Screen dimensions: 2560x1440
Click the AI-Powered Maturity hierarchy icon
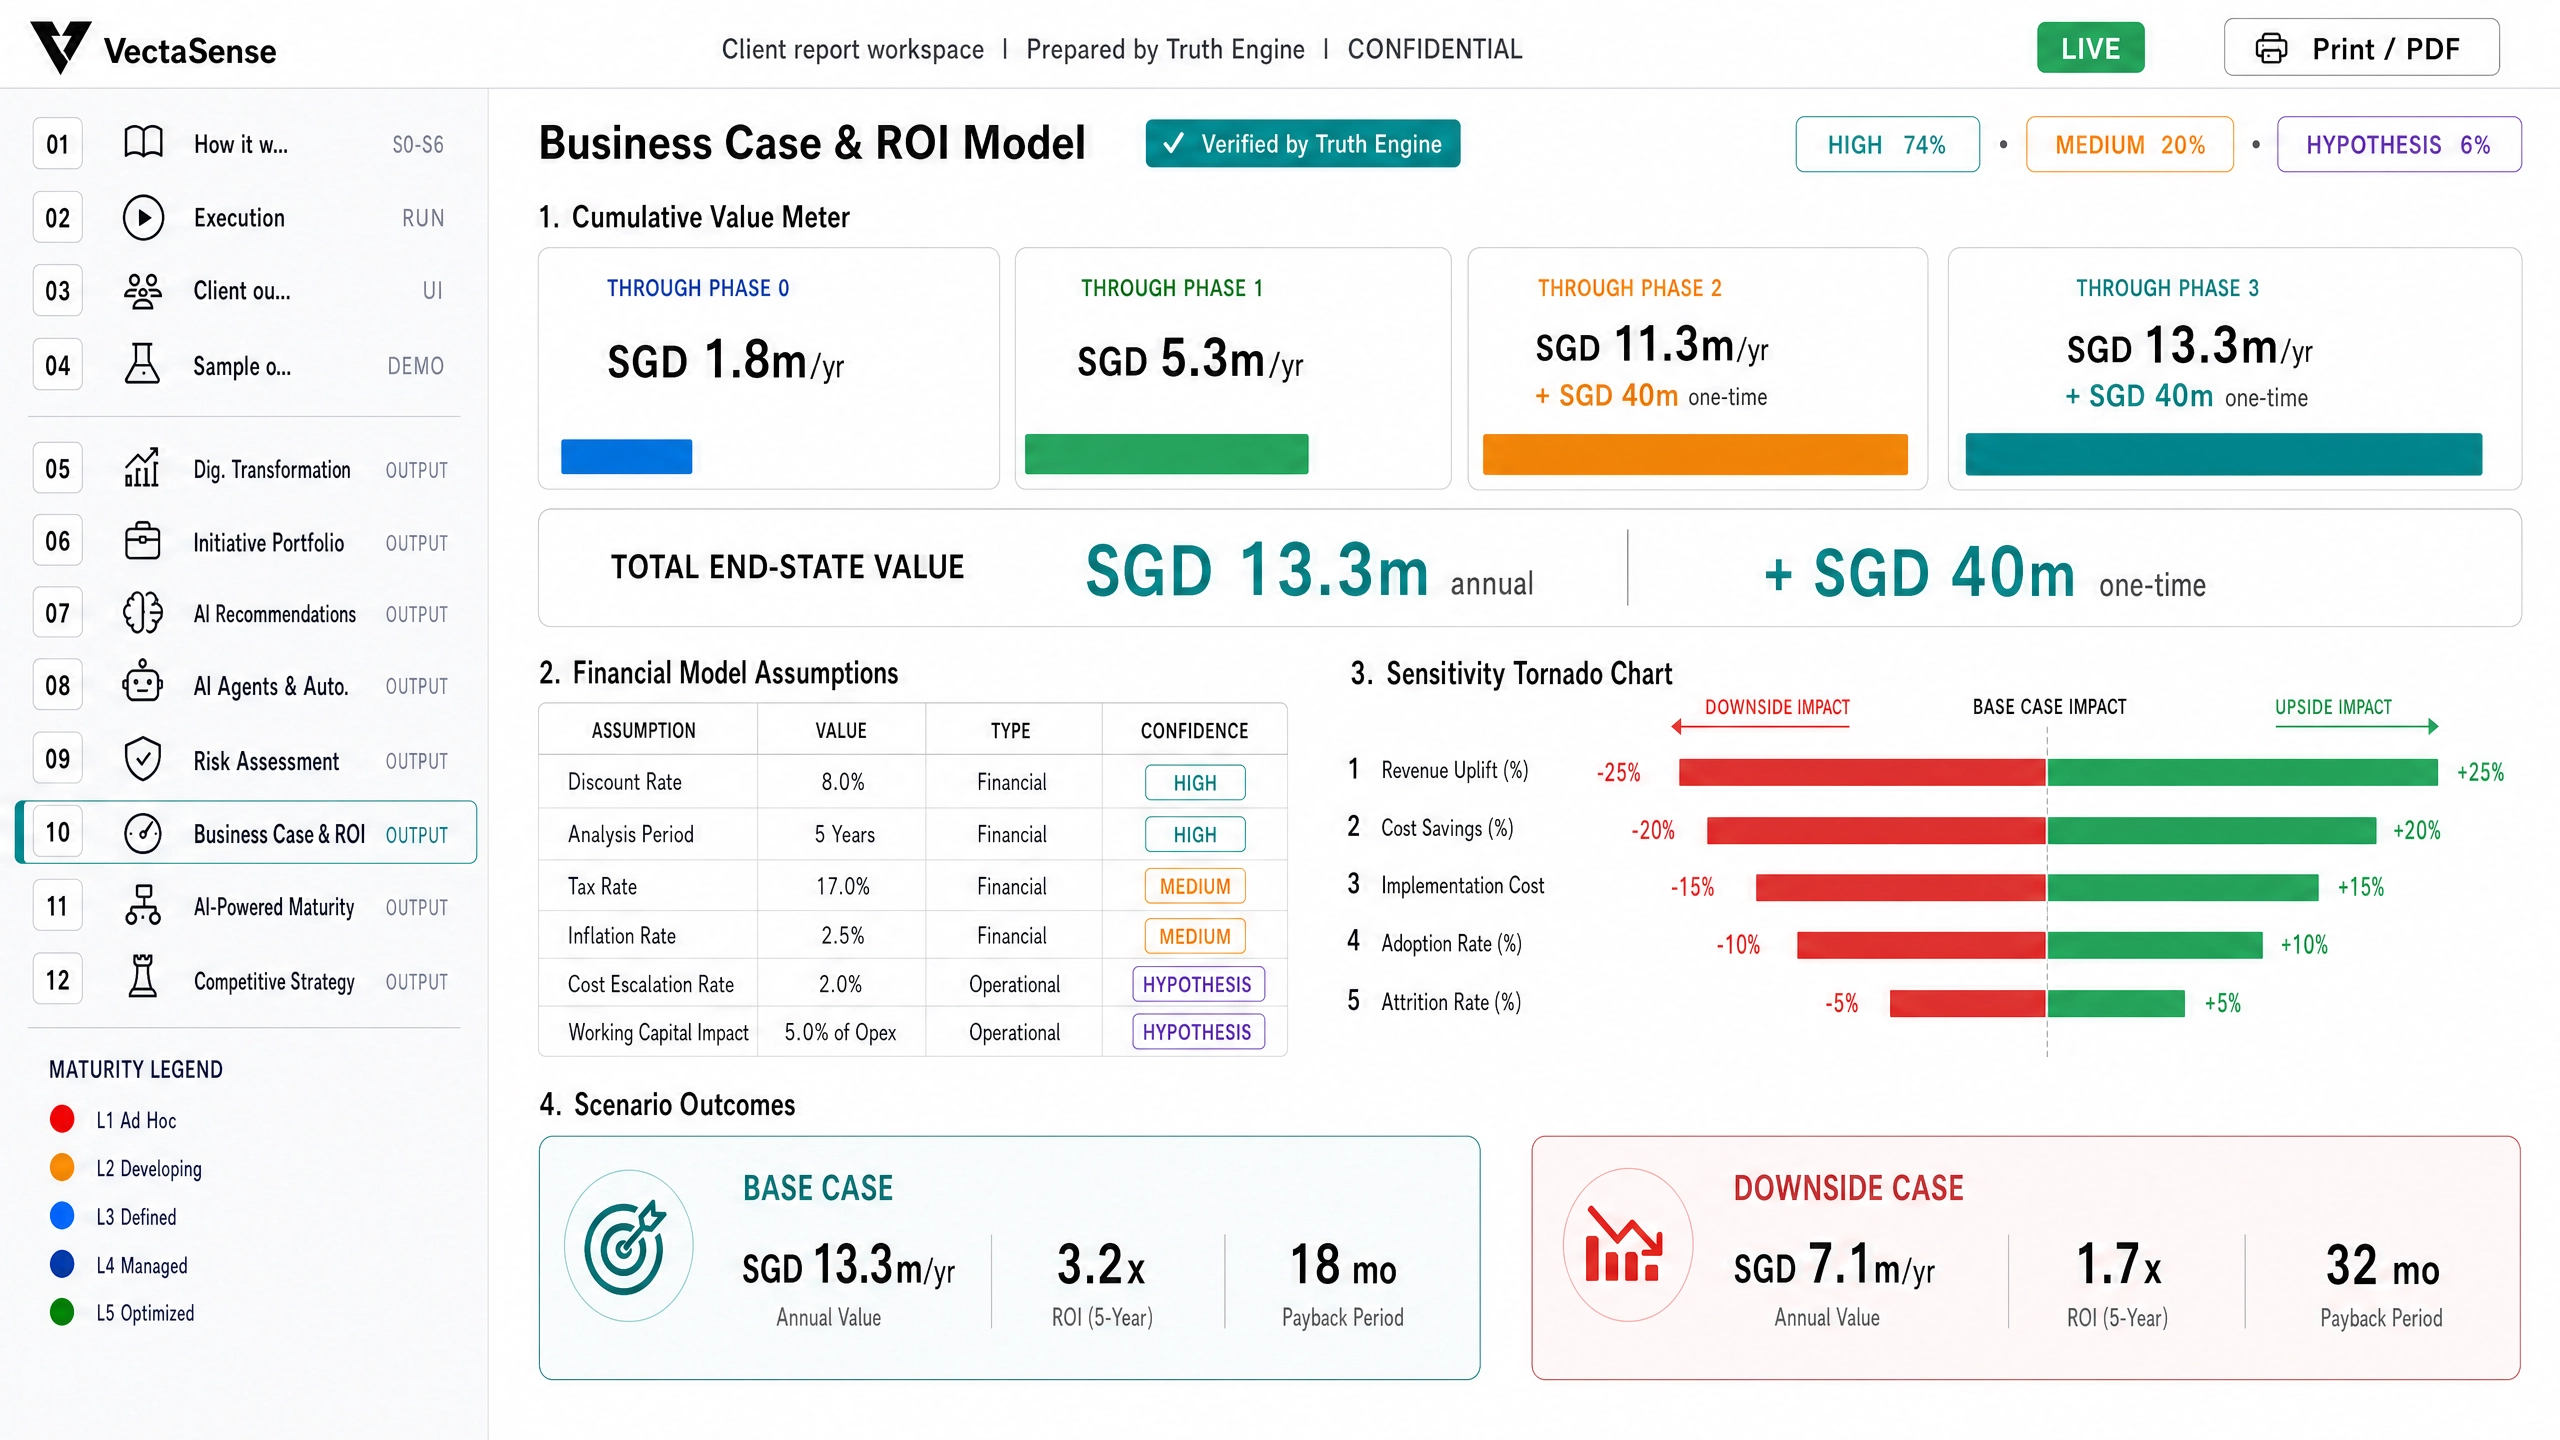tap(143, 904)
